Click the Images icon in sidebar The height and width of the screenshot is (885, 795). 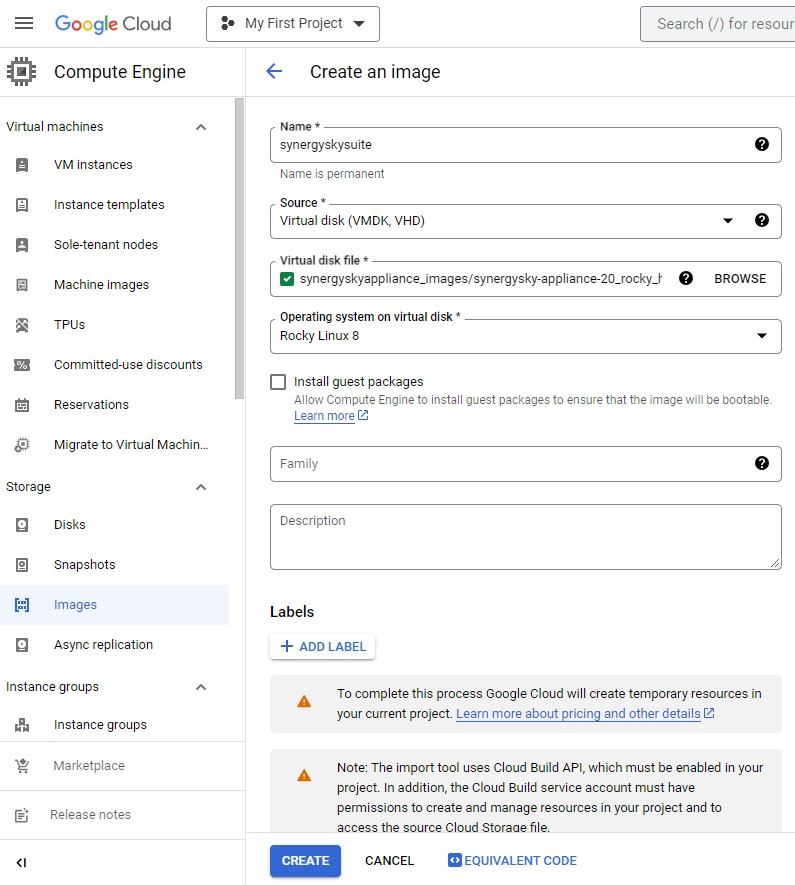click(22, 604)
